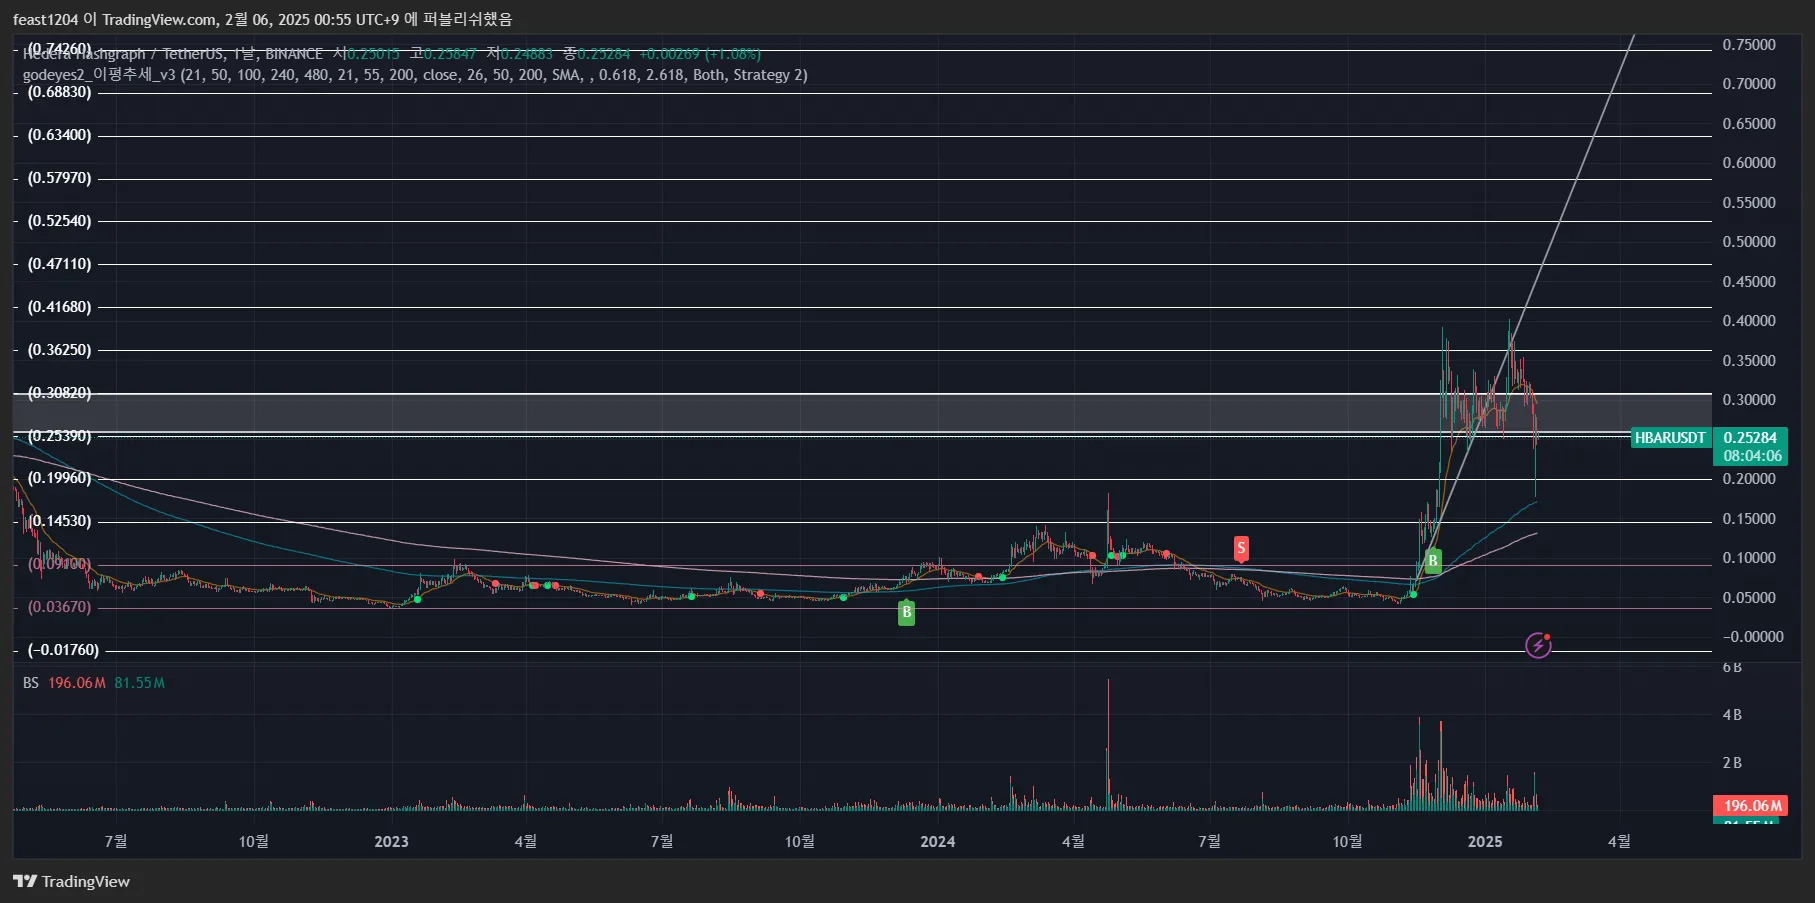Click the red S sell signal marker
1815x903 pixels.
1241,548
